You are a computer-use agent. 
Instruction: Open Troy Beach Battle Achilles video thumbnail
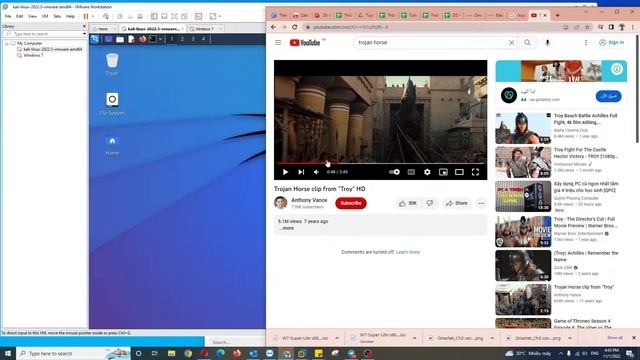[523, 128]
